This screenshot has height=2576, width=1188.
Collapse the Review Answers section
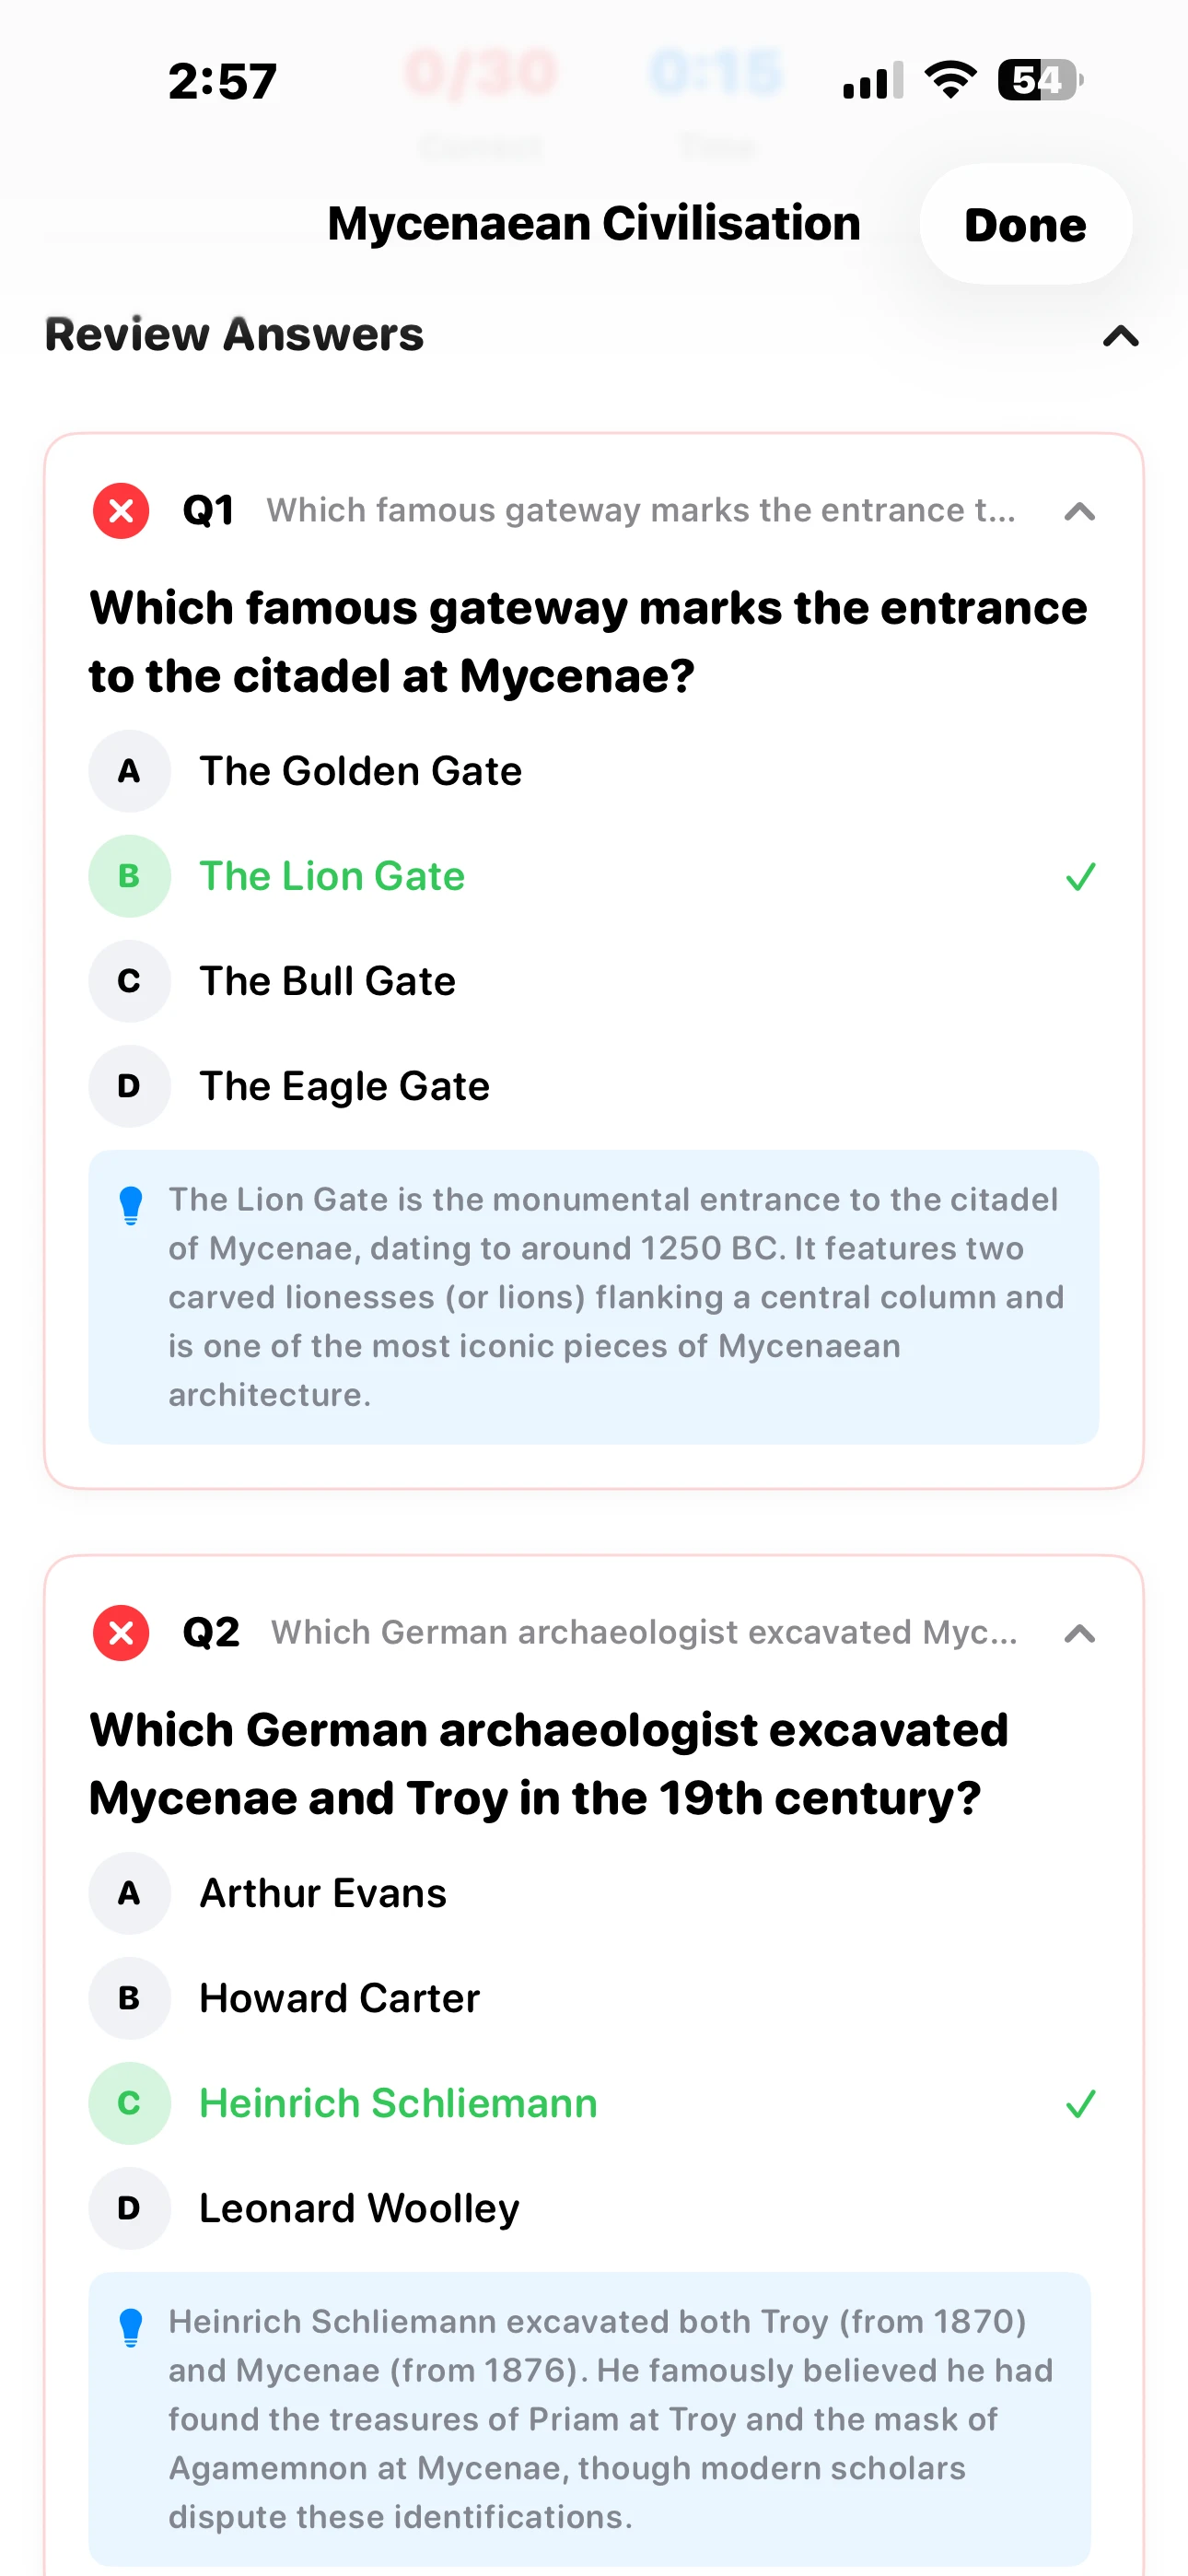coord(1121,337)
